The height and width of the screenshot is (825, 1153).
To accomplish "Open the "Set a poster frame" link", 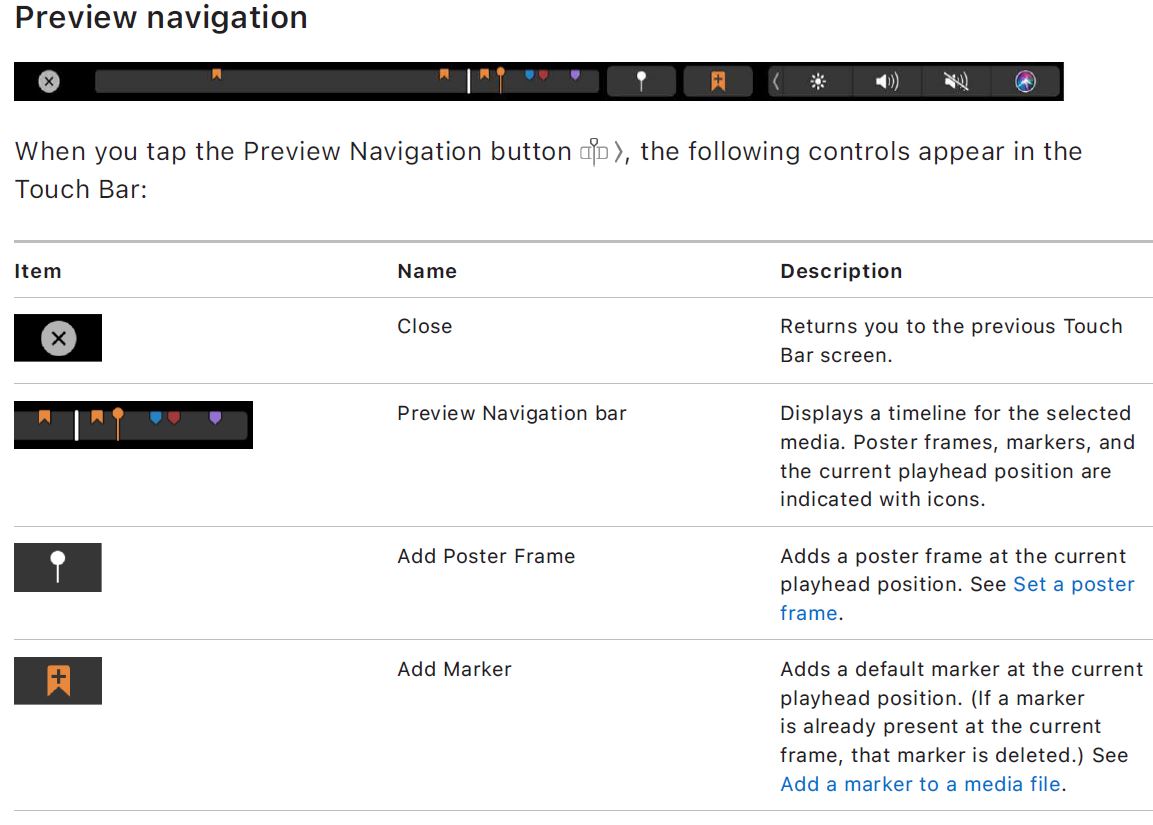I will point(1073,585).
